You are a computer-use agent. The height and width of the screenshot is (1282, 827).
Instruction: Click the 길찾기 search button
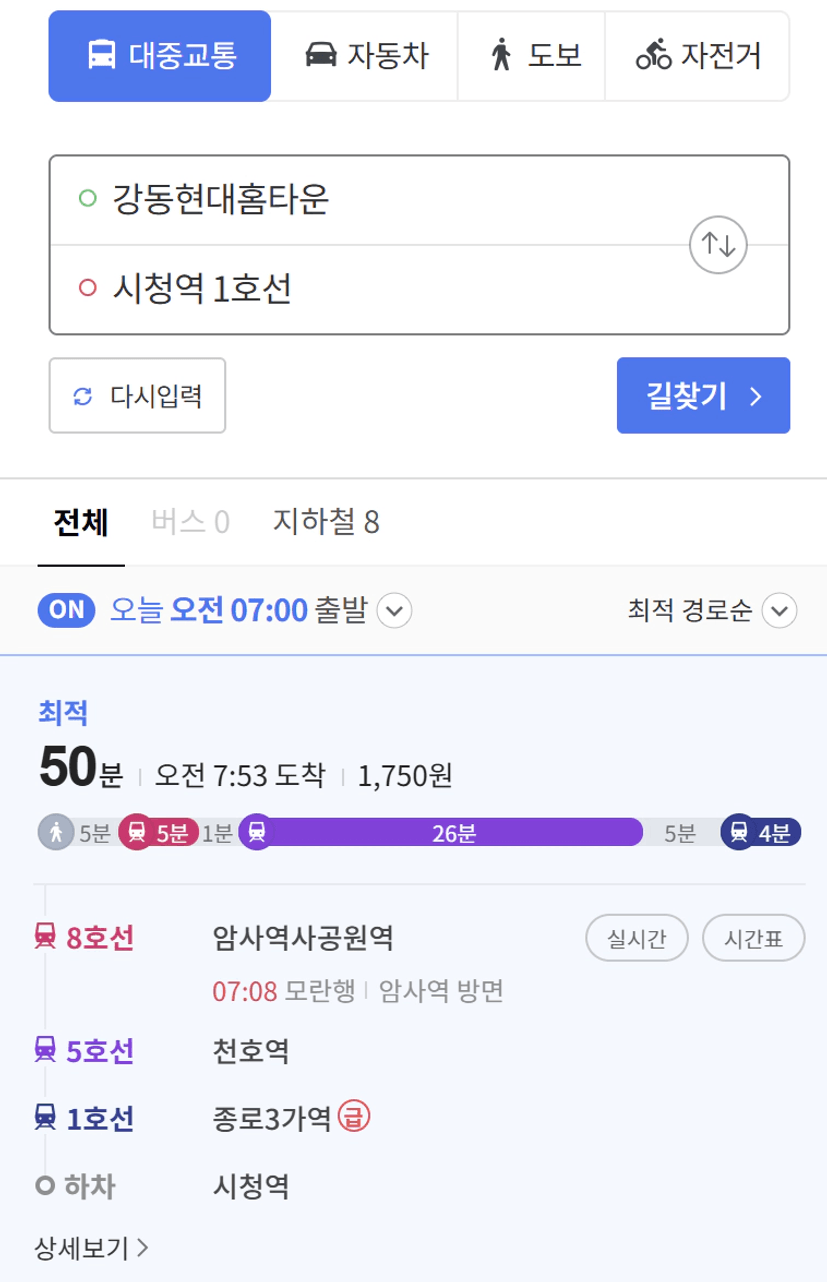click(703, 396)
